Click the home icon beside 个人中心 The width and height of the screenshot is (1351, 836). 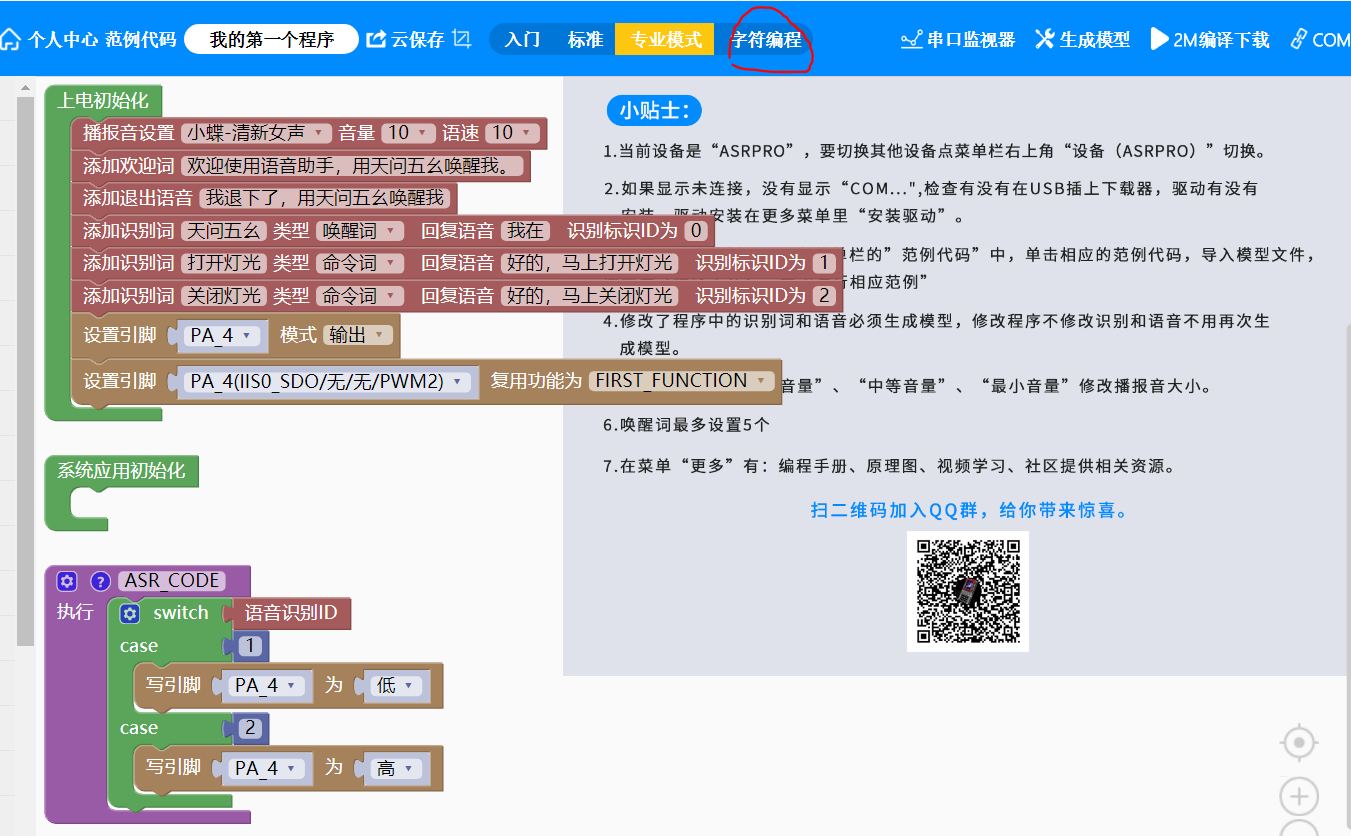point(11,40)
